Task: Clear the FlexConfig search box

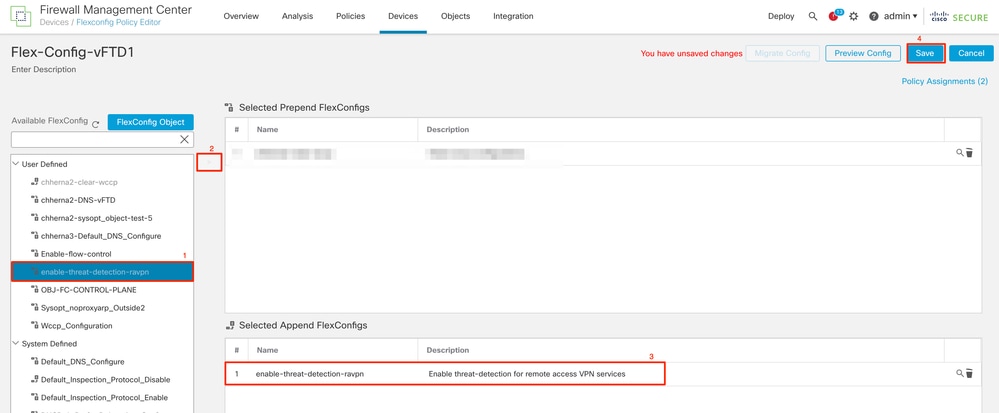Action: point(185,140)
